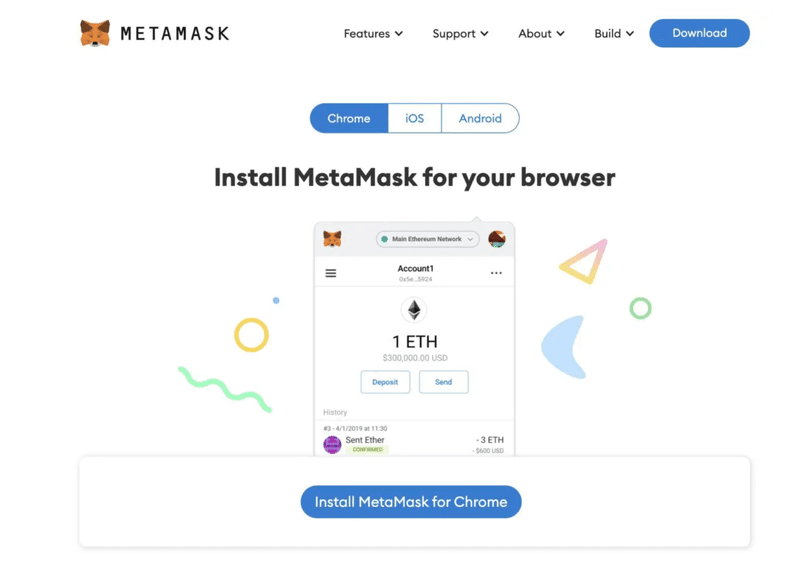The height and width of the screenshot is (572, 800).
Task: Click the Deposit button
Action: click(385, 382)
